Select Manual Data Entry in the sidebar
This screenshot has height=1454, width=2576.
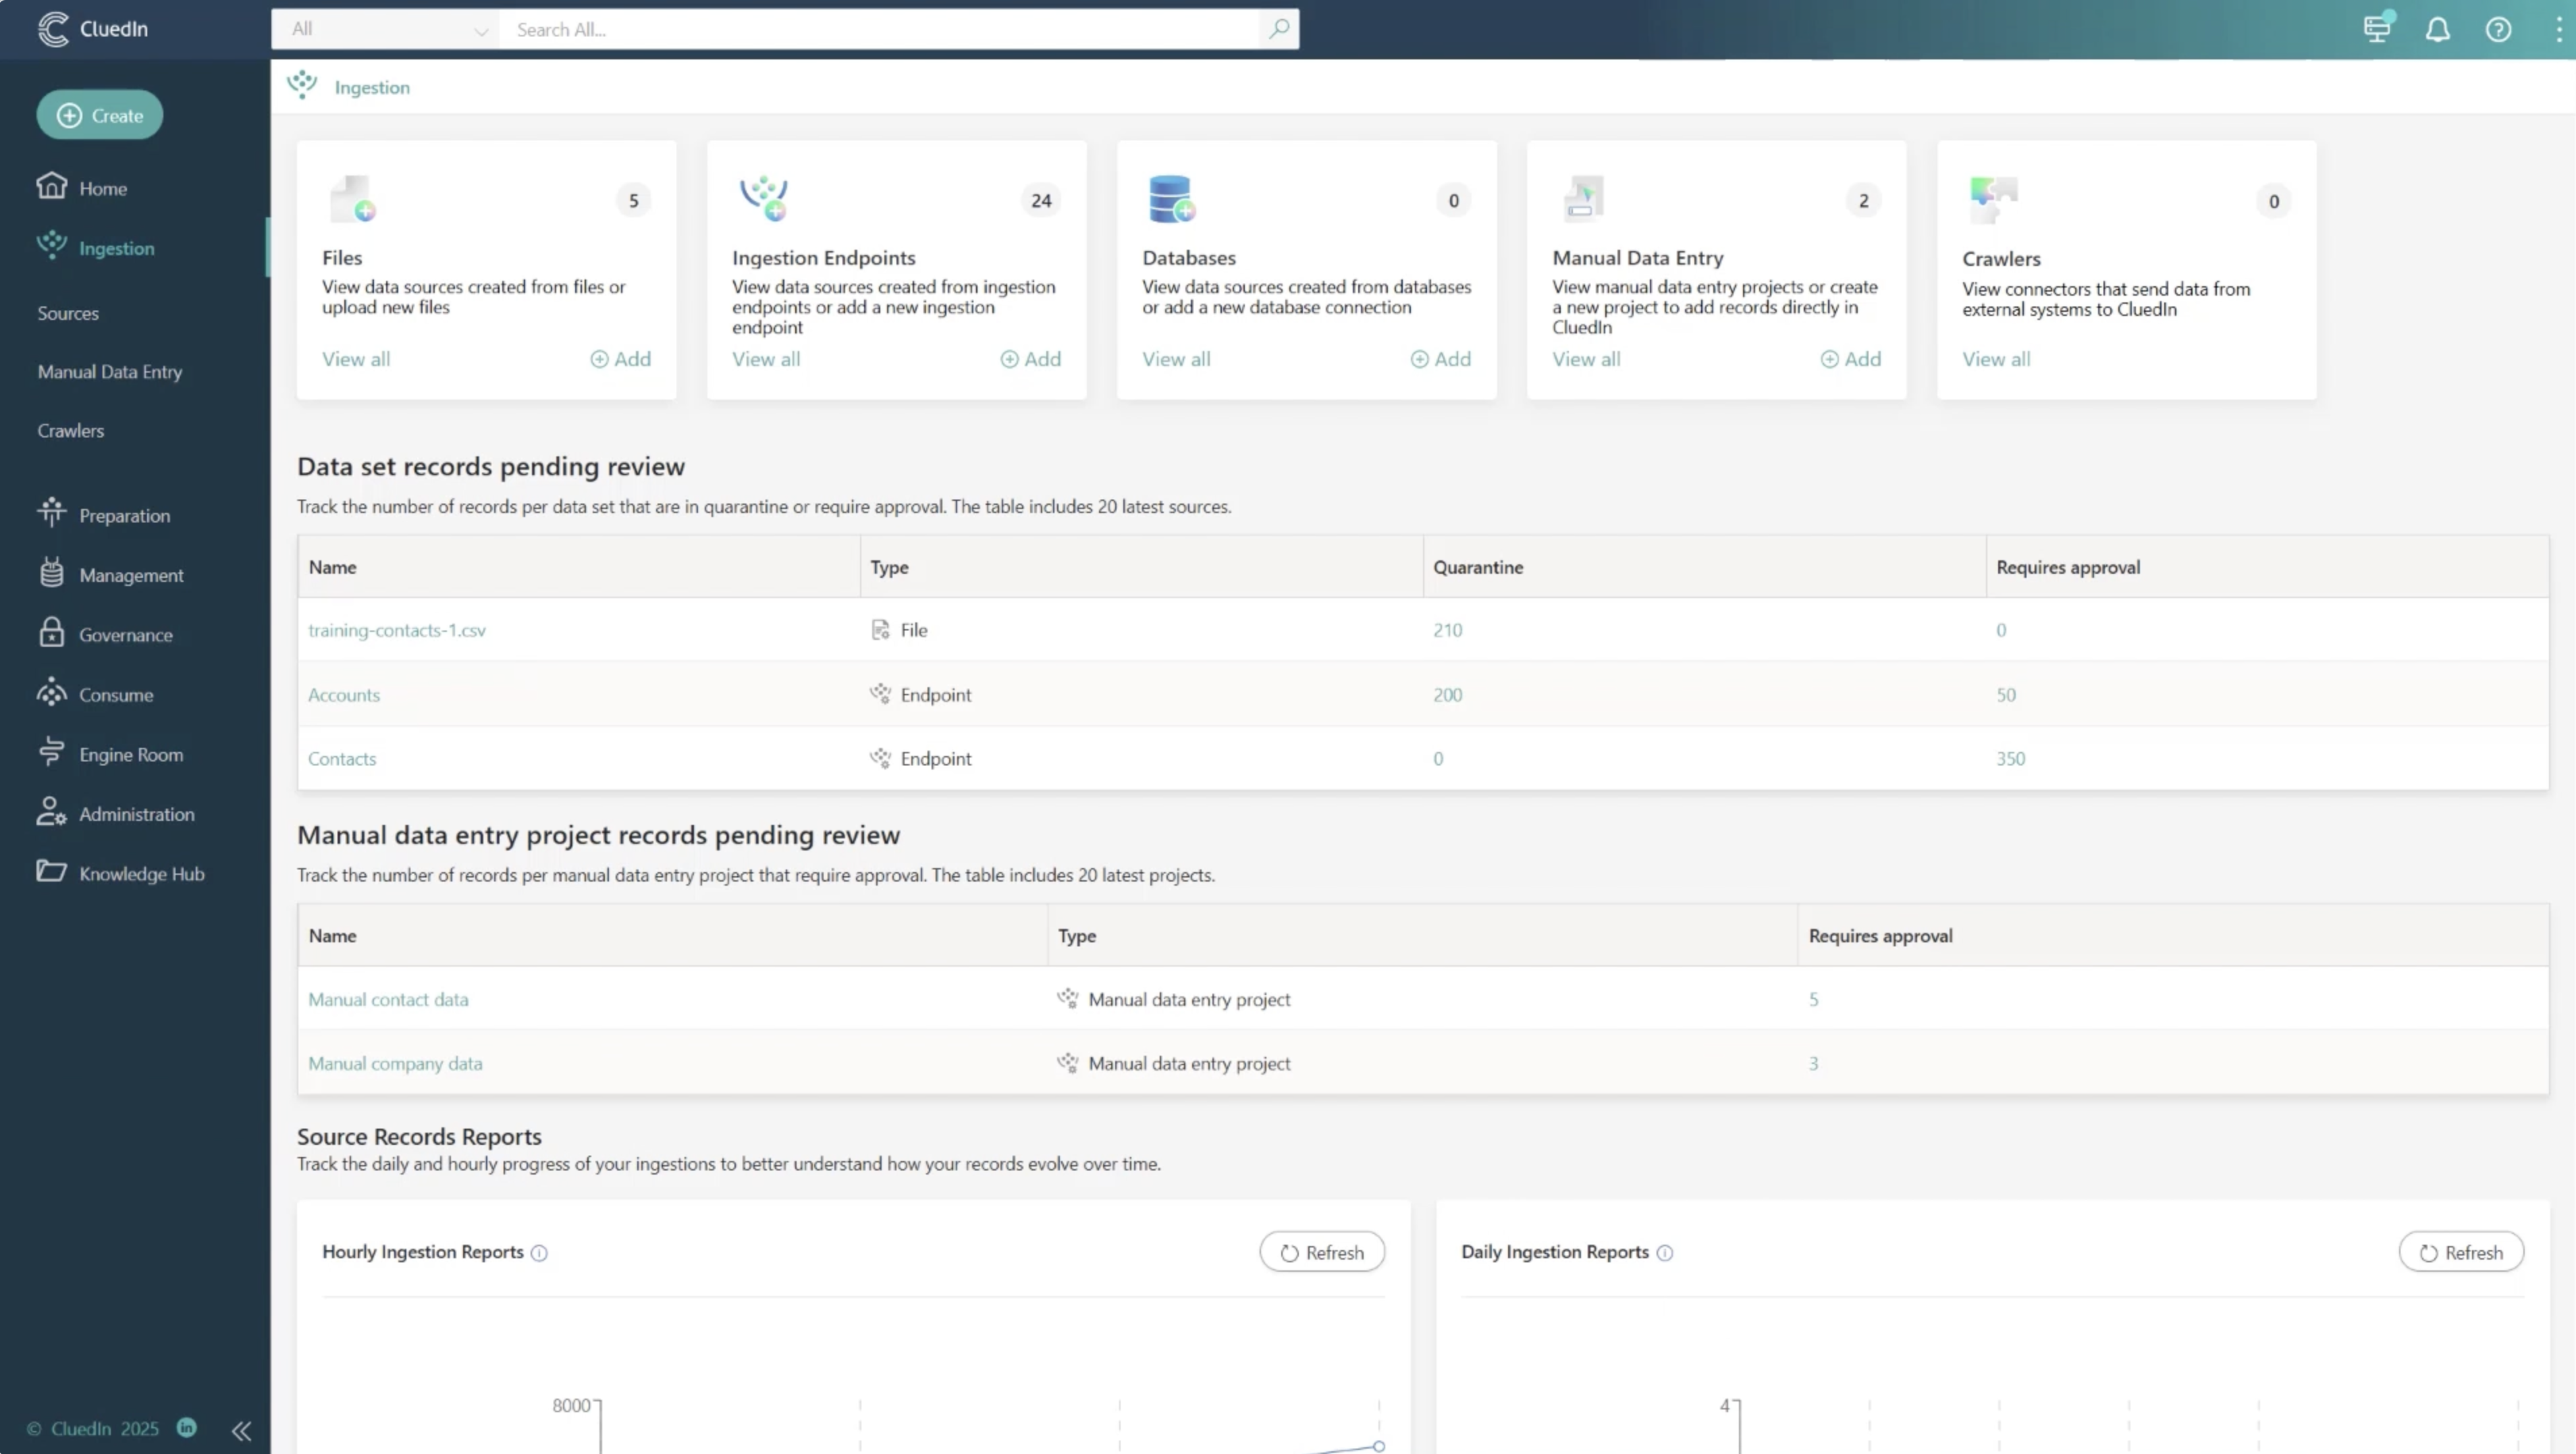pos(109,371)
